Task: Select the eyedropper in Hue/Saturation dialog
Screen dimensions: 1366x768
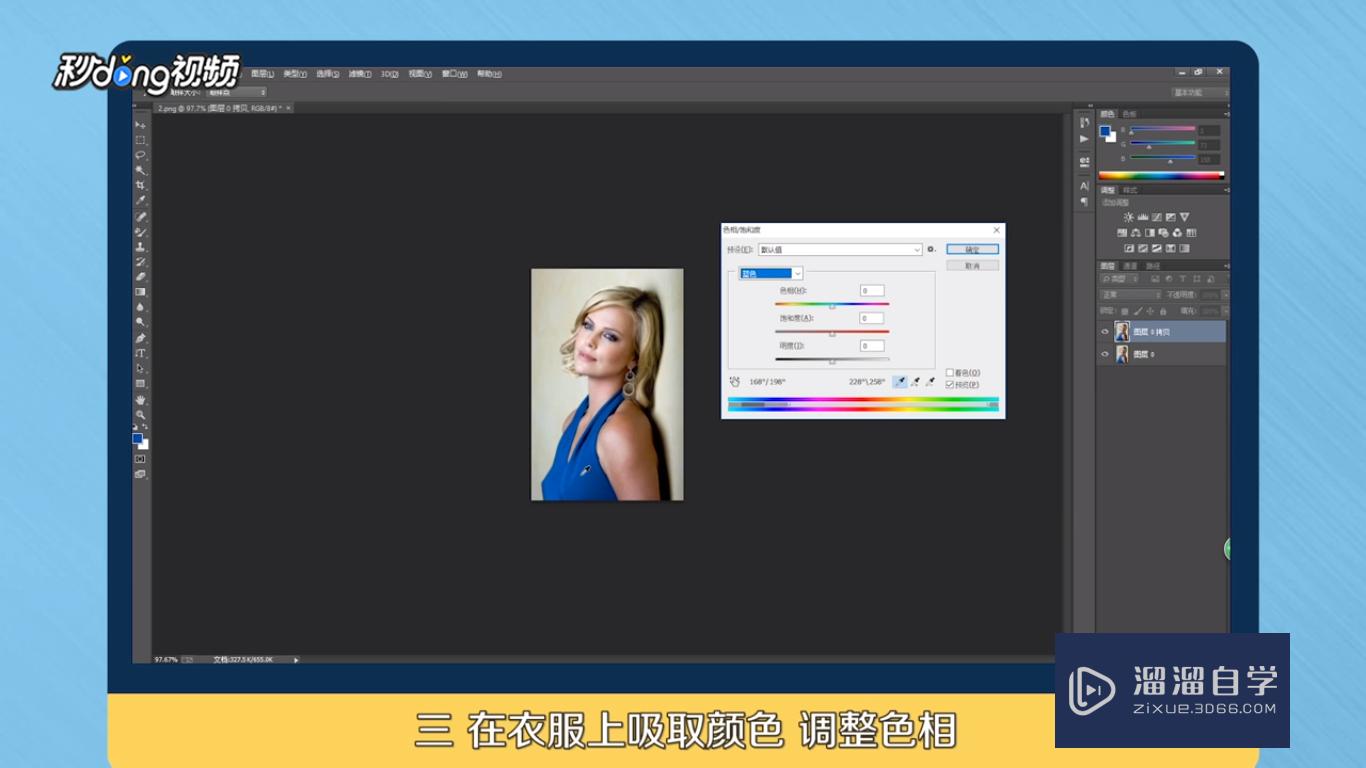Action: (x=899, y=382)
